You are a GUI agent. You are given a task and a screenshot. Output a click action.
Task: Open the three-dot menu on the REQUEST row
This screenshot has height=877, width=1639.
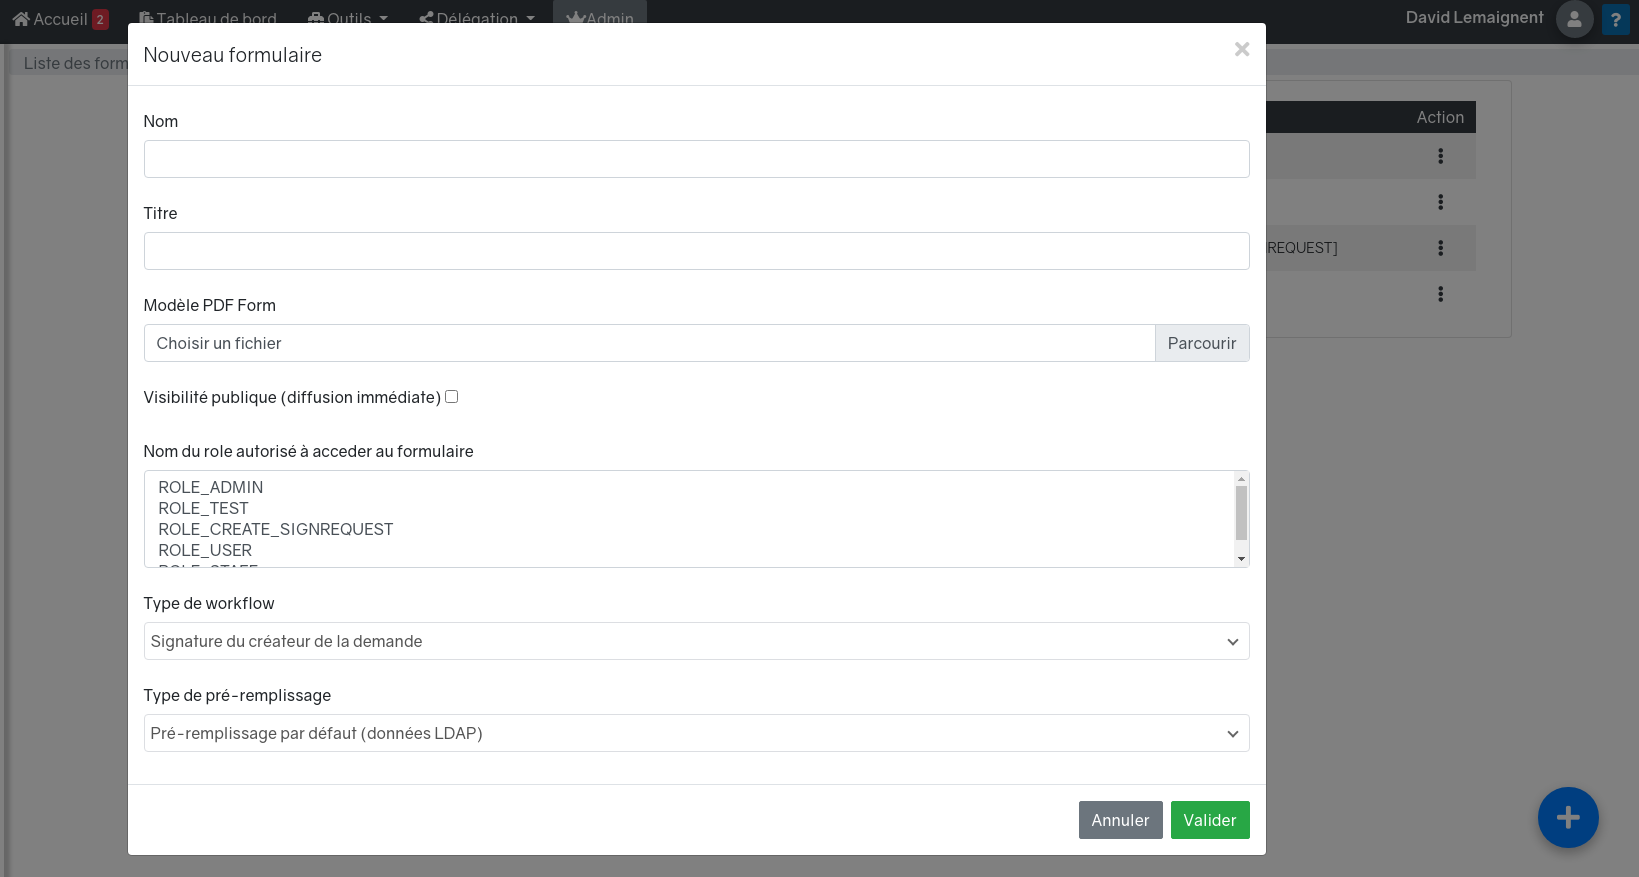point(1440,248)
